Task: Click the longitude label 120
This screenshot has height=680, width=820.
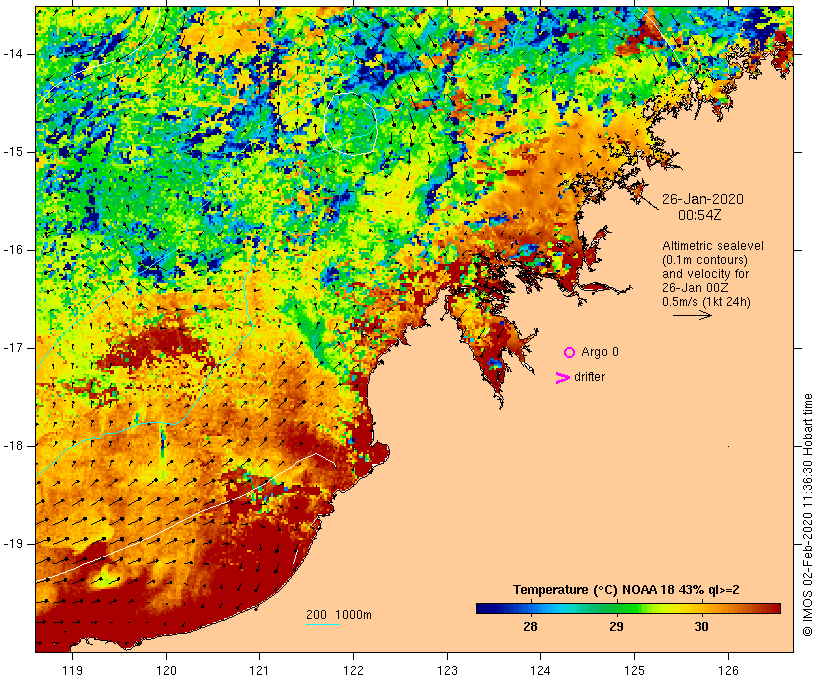Action: coord(166,670)
